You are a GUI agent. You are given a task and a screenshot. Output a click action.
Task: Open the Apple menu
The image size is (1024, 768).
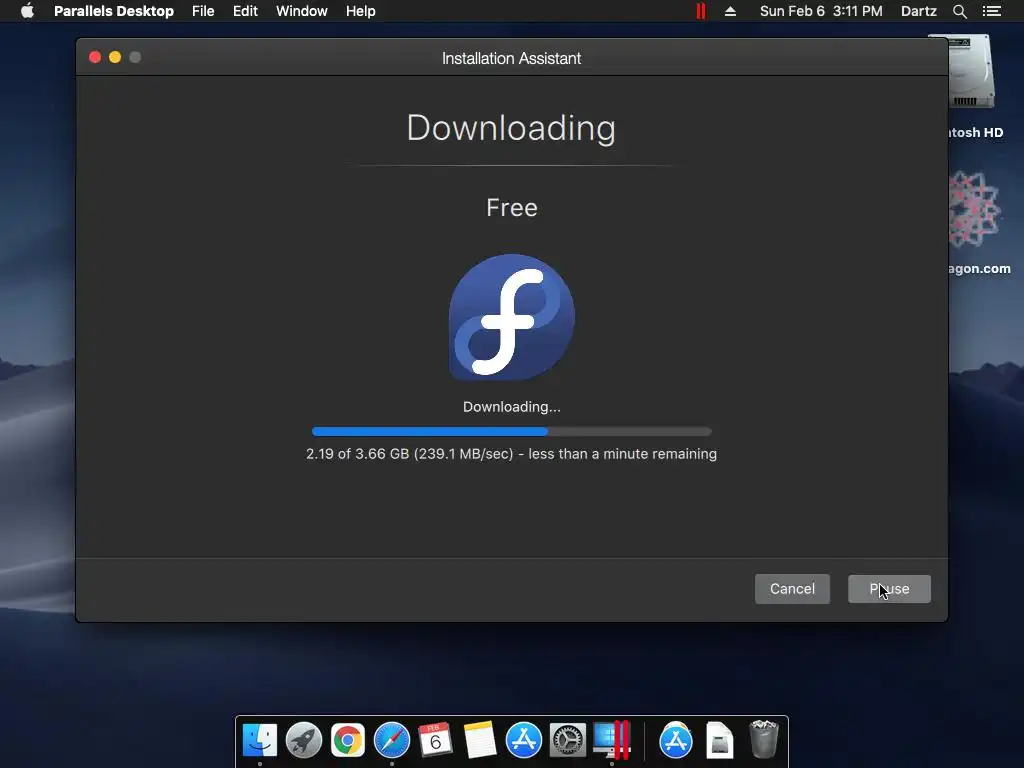[x=27, y=11]
